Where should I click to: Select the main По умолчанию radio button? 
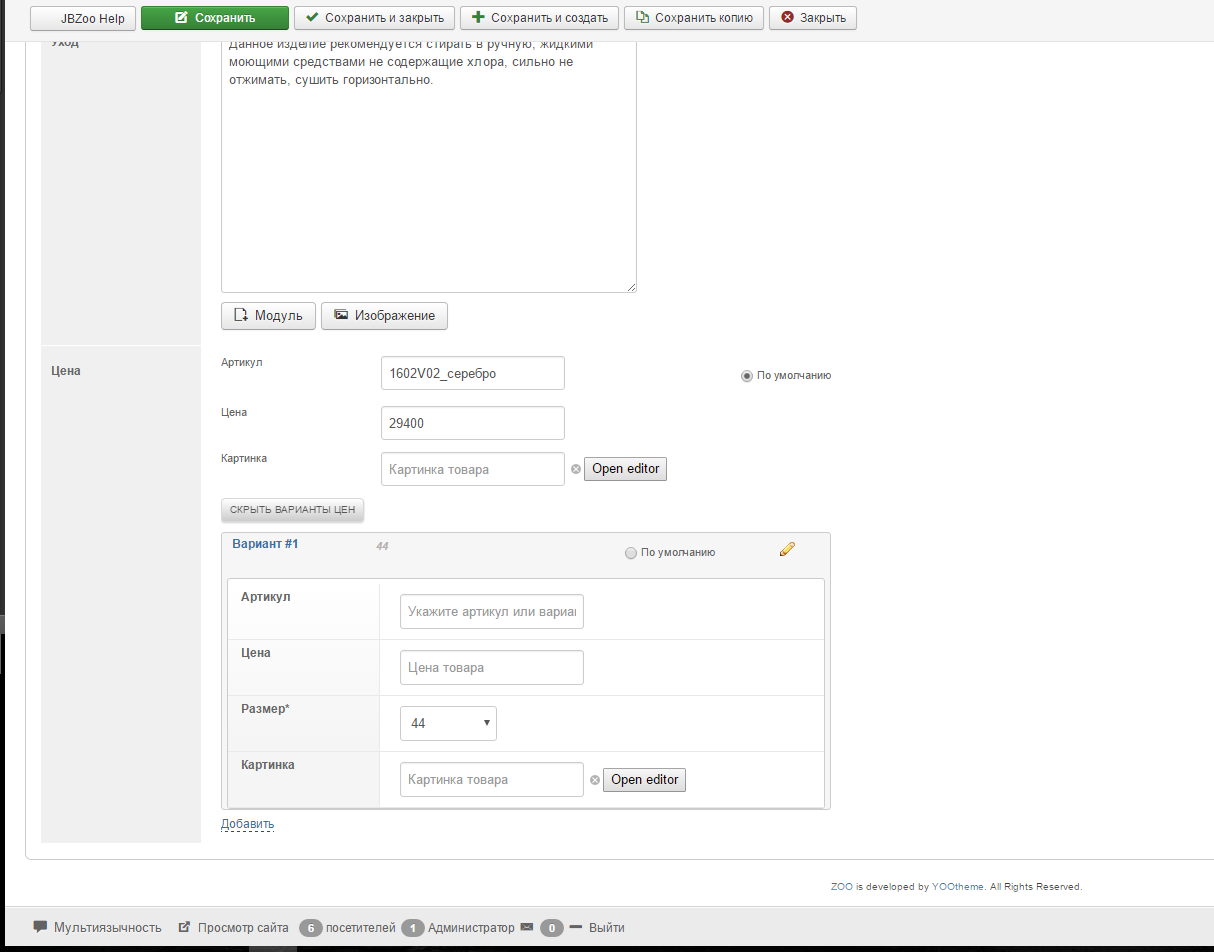746,376
